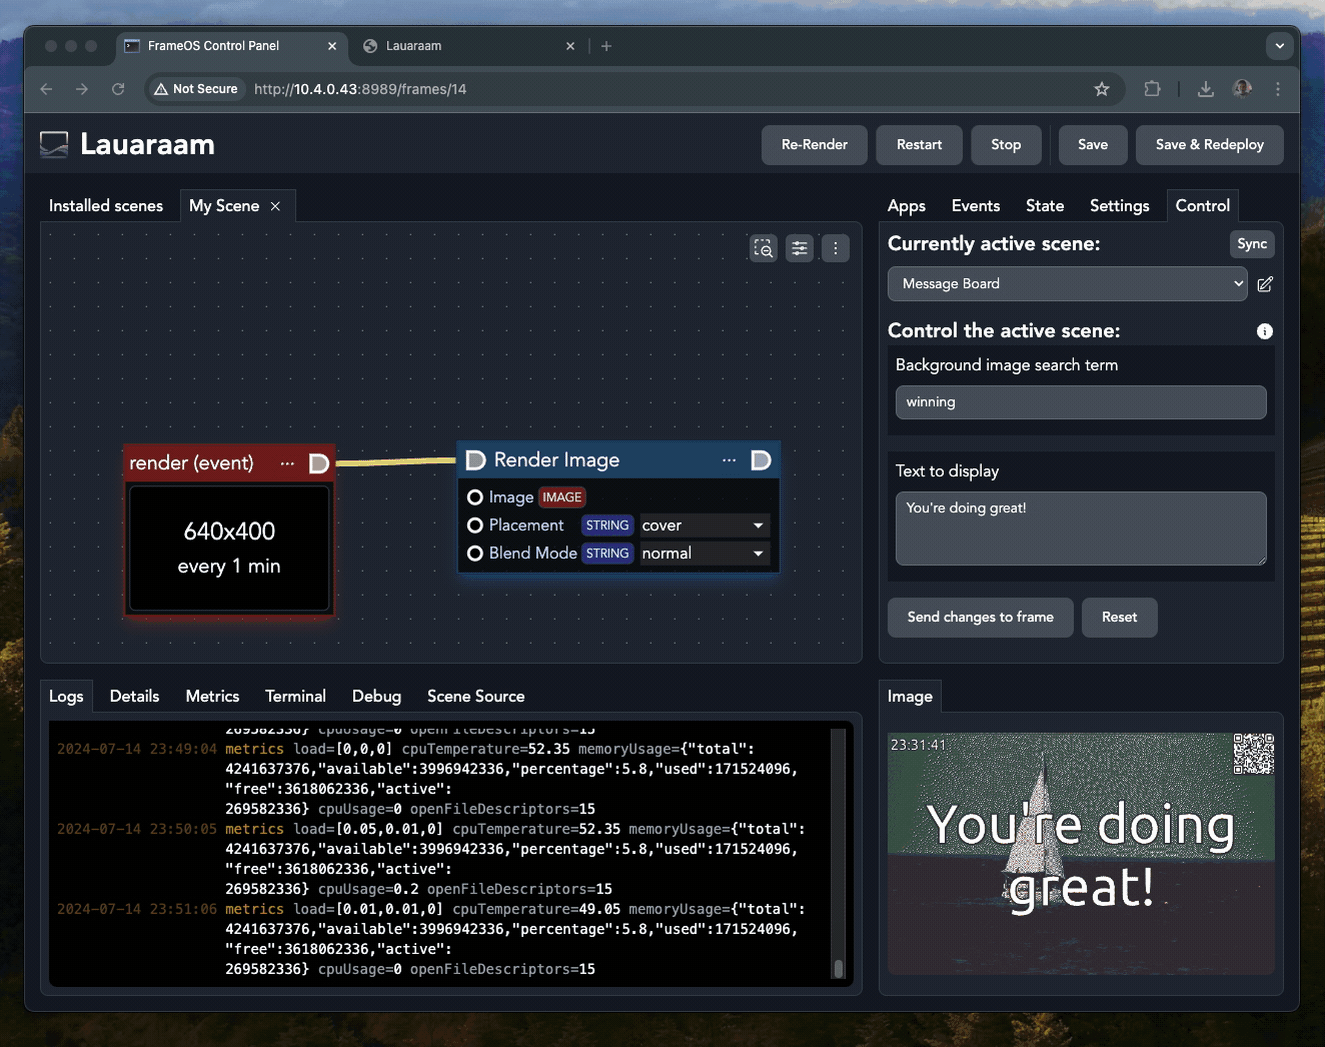Open the render (event) node's ellipsis menu
The width and height of the screenshot is (1325, 1047).
[287, 463]
